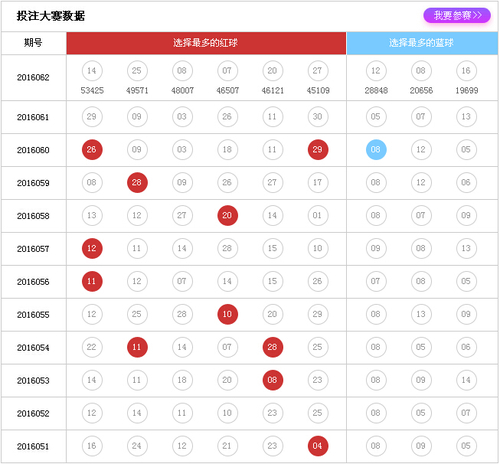The image size is (500, 464).
Task: Click red ball 20 in row 2016058
Action: pyautogui.click(x=227, y=216)
